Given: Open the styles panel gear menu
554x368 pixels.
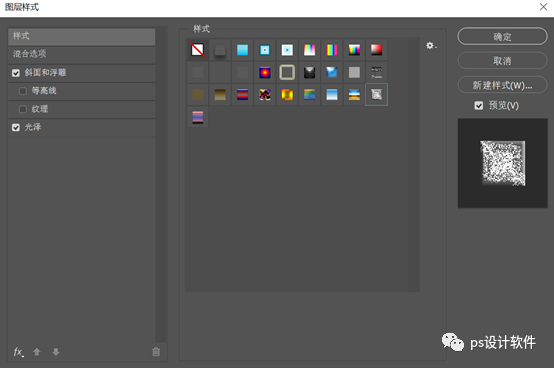Looking at the screenshot, I should click(x=431, y=46).
